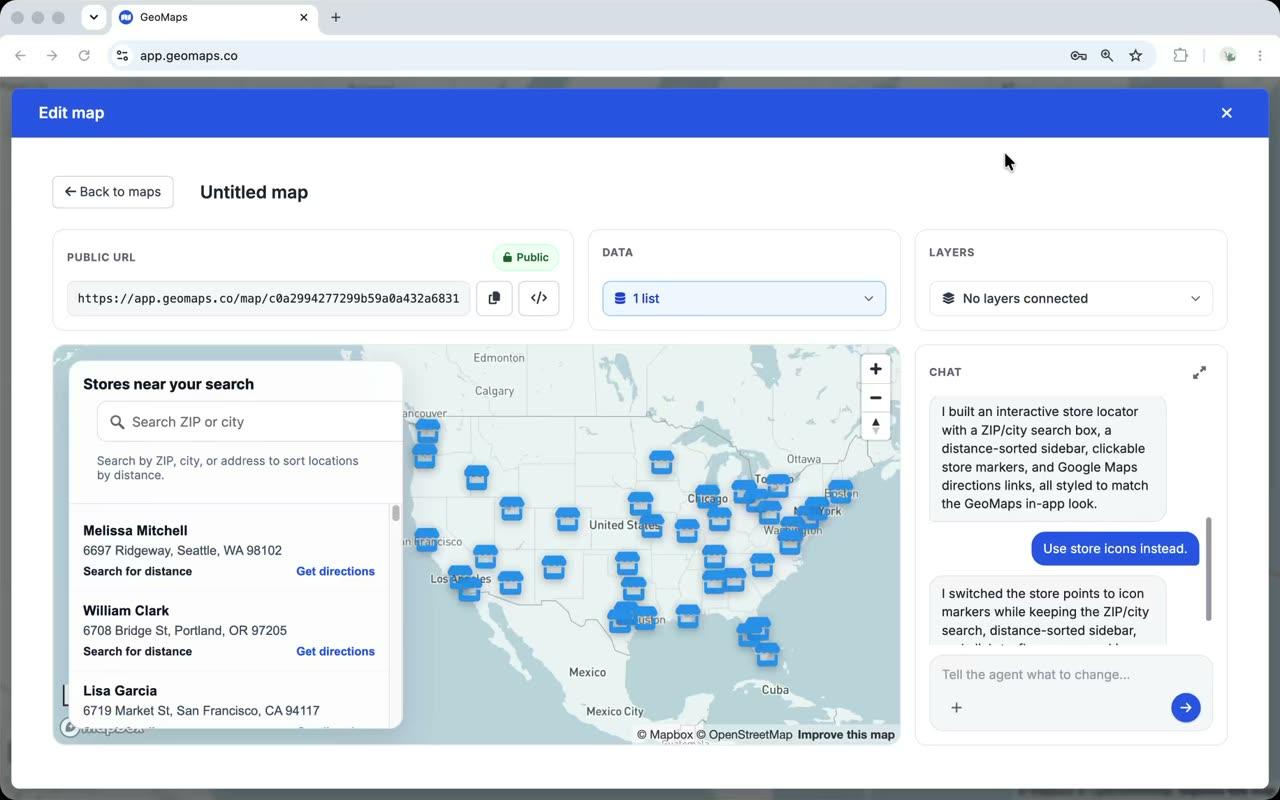The width and height of the screenshot is (1280, 800).
Task: Add an attachment with the chat plus icon
Action: 956,707
